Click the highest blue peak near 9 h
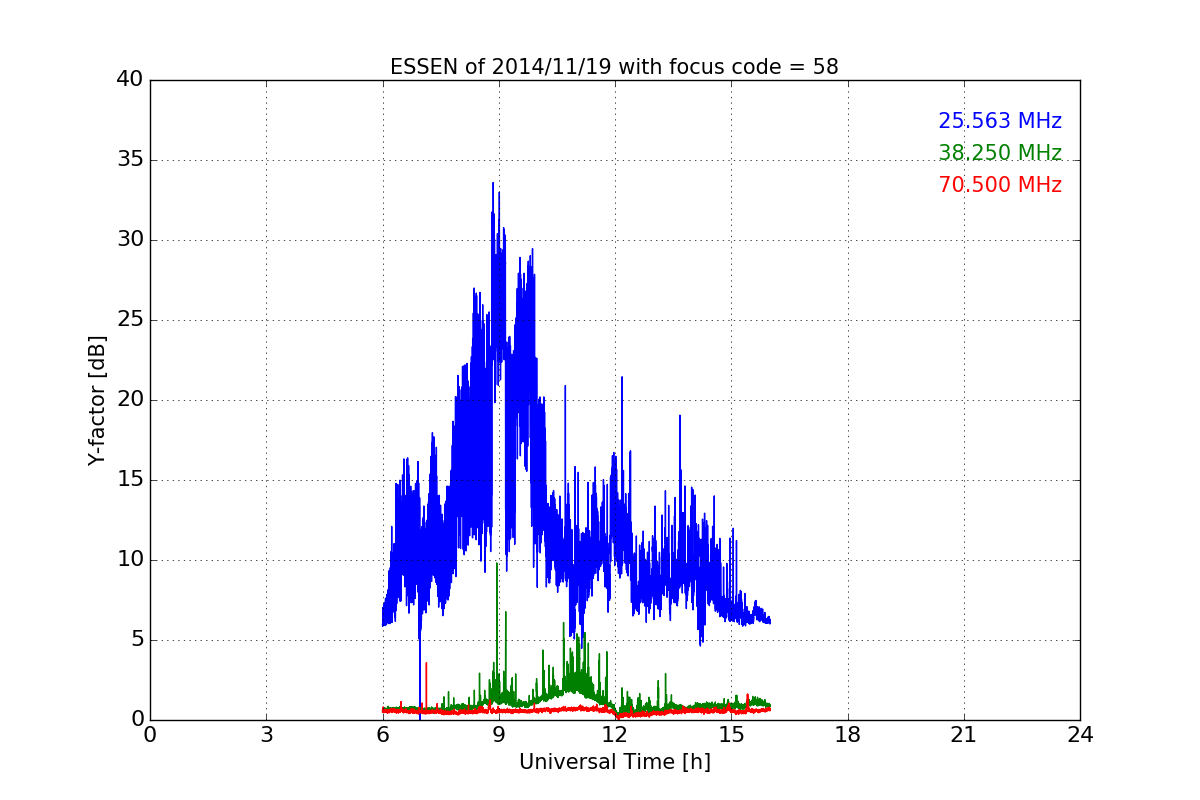This screenshot has height=800, width=1200. coord(493,184)
